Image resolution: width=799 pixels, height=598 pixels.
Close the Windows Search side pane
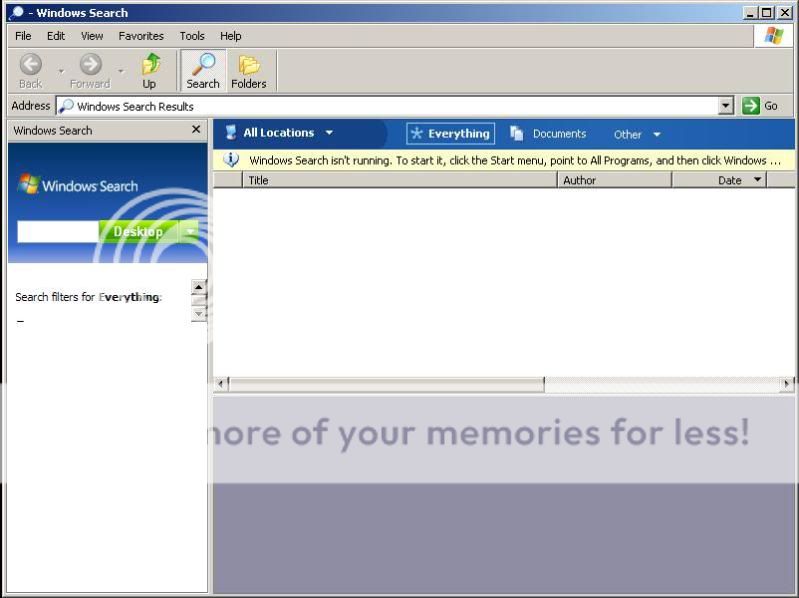pyautogui.click(x=196, y=130)
